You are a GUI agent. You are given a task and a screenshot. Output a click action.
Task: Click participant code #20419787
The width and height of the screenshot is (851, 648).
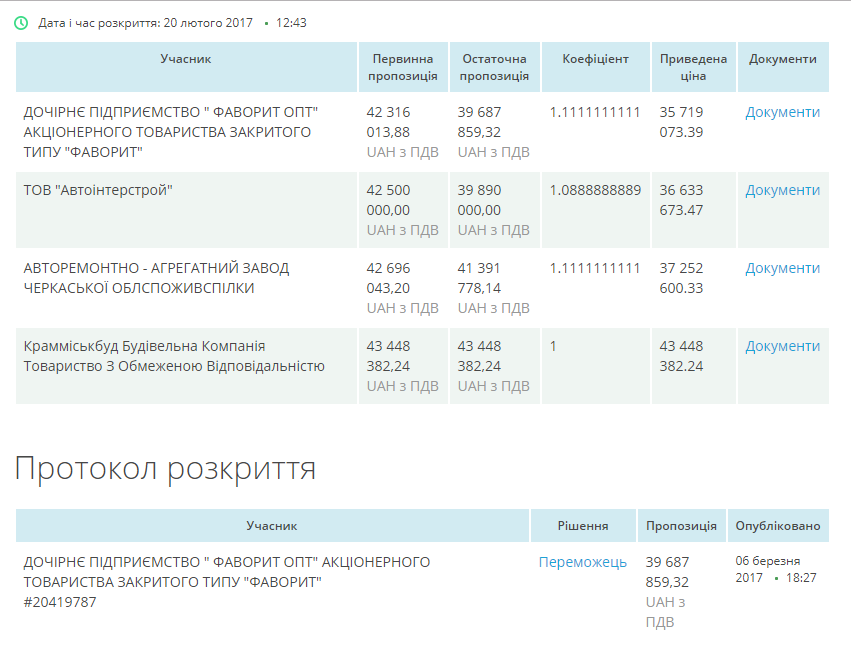click(60, 602)
